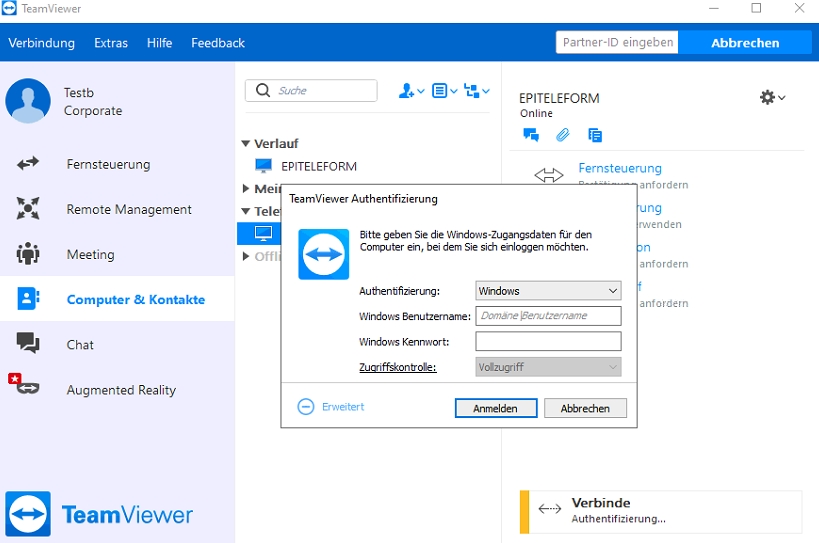Click the Fernsteuerung link in details panel
Viewport: 819px width, 543px height.
pyautogui.click(x=620, y=168)
